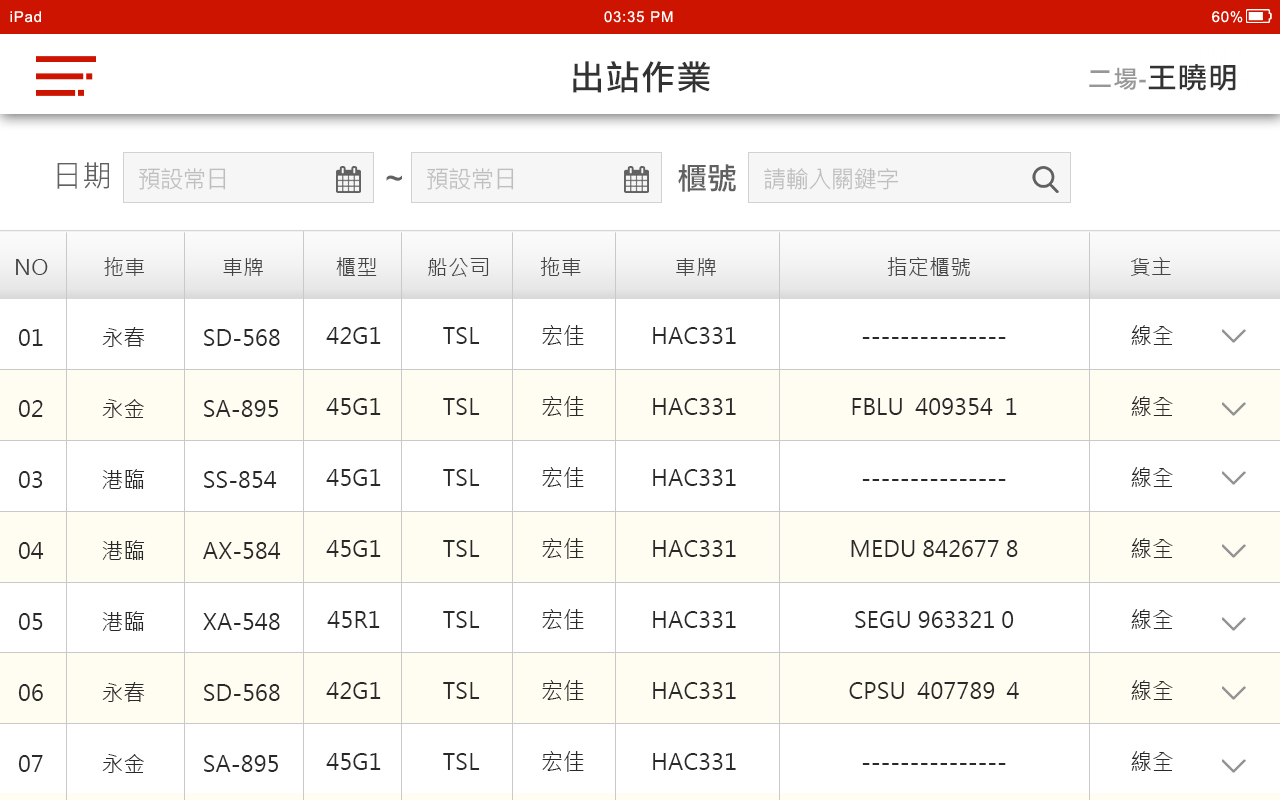The image size is (1280, 800).
Task: Focus the end date field
Action: (536, 178)
